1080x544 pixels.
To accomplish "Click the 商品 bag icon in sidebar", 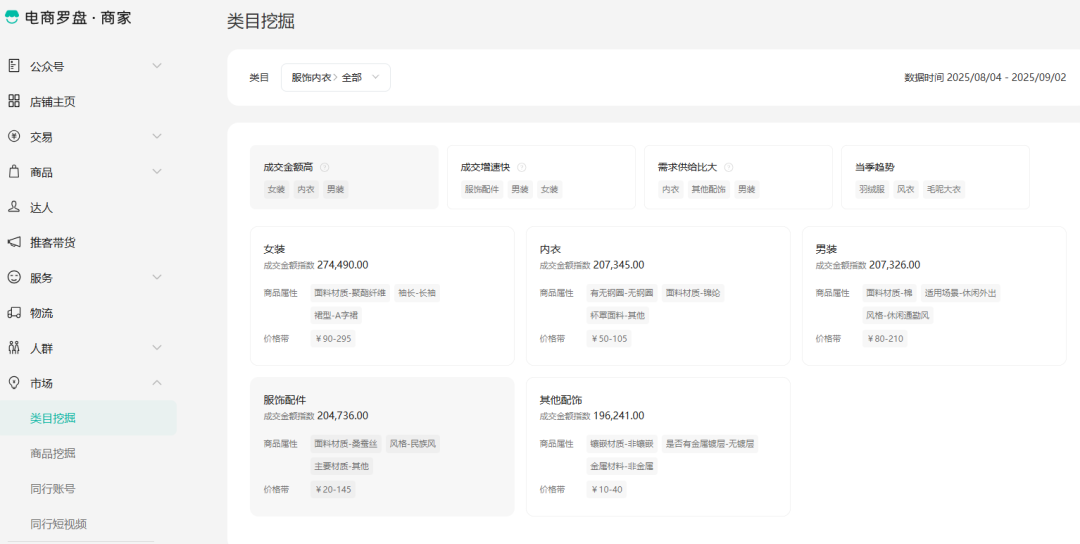I will pos(14,172).
